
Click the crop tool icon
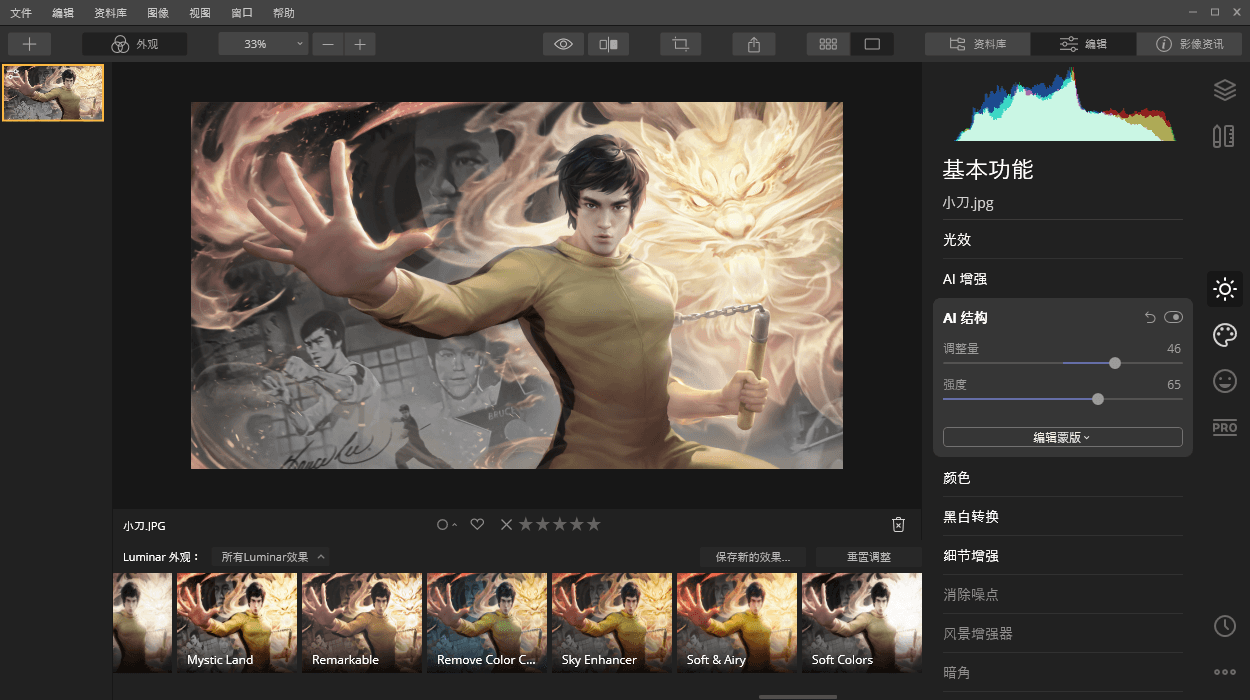point(680,44)
